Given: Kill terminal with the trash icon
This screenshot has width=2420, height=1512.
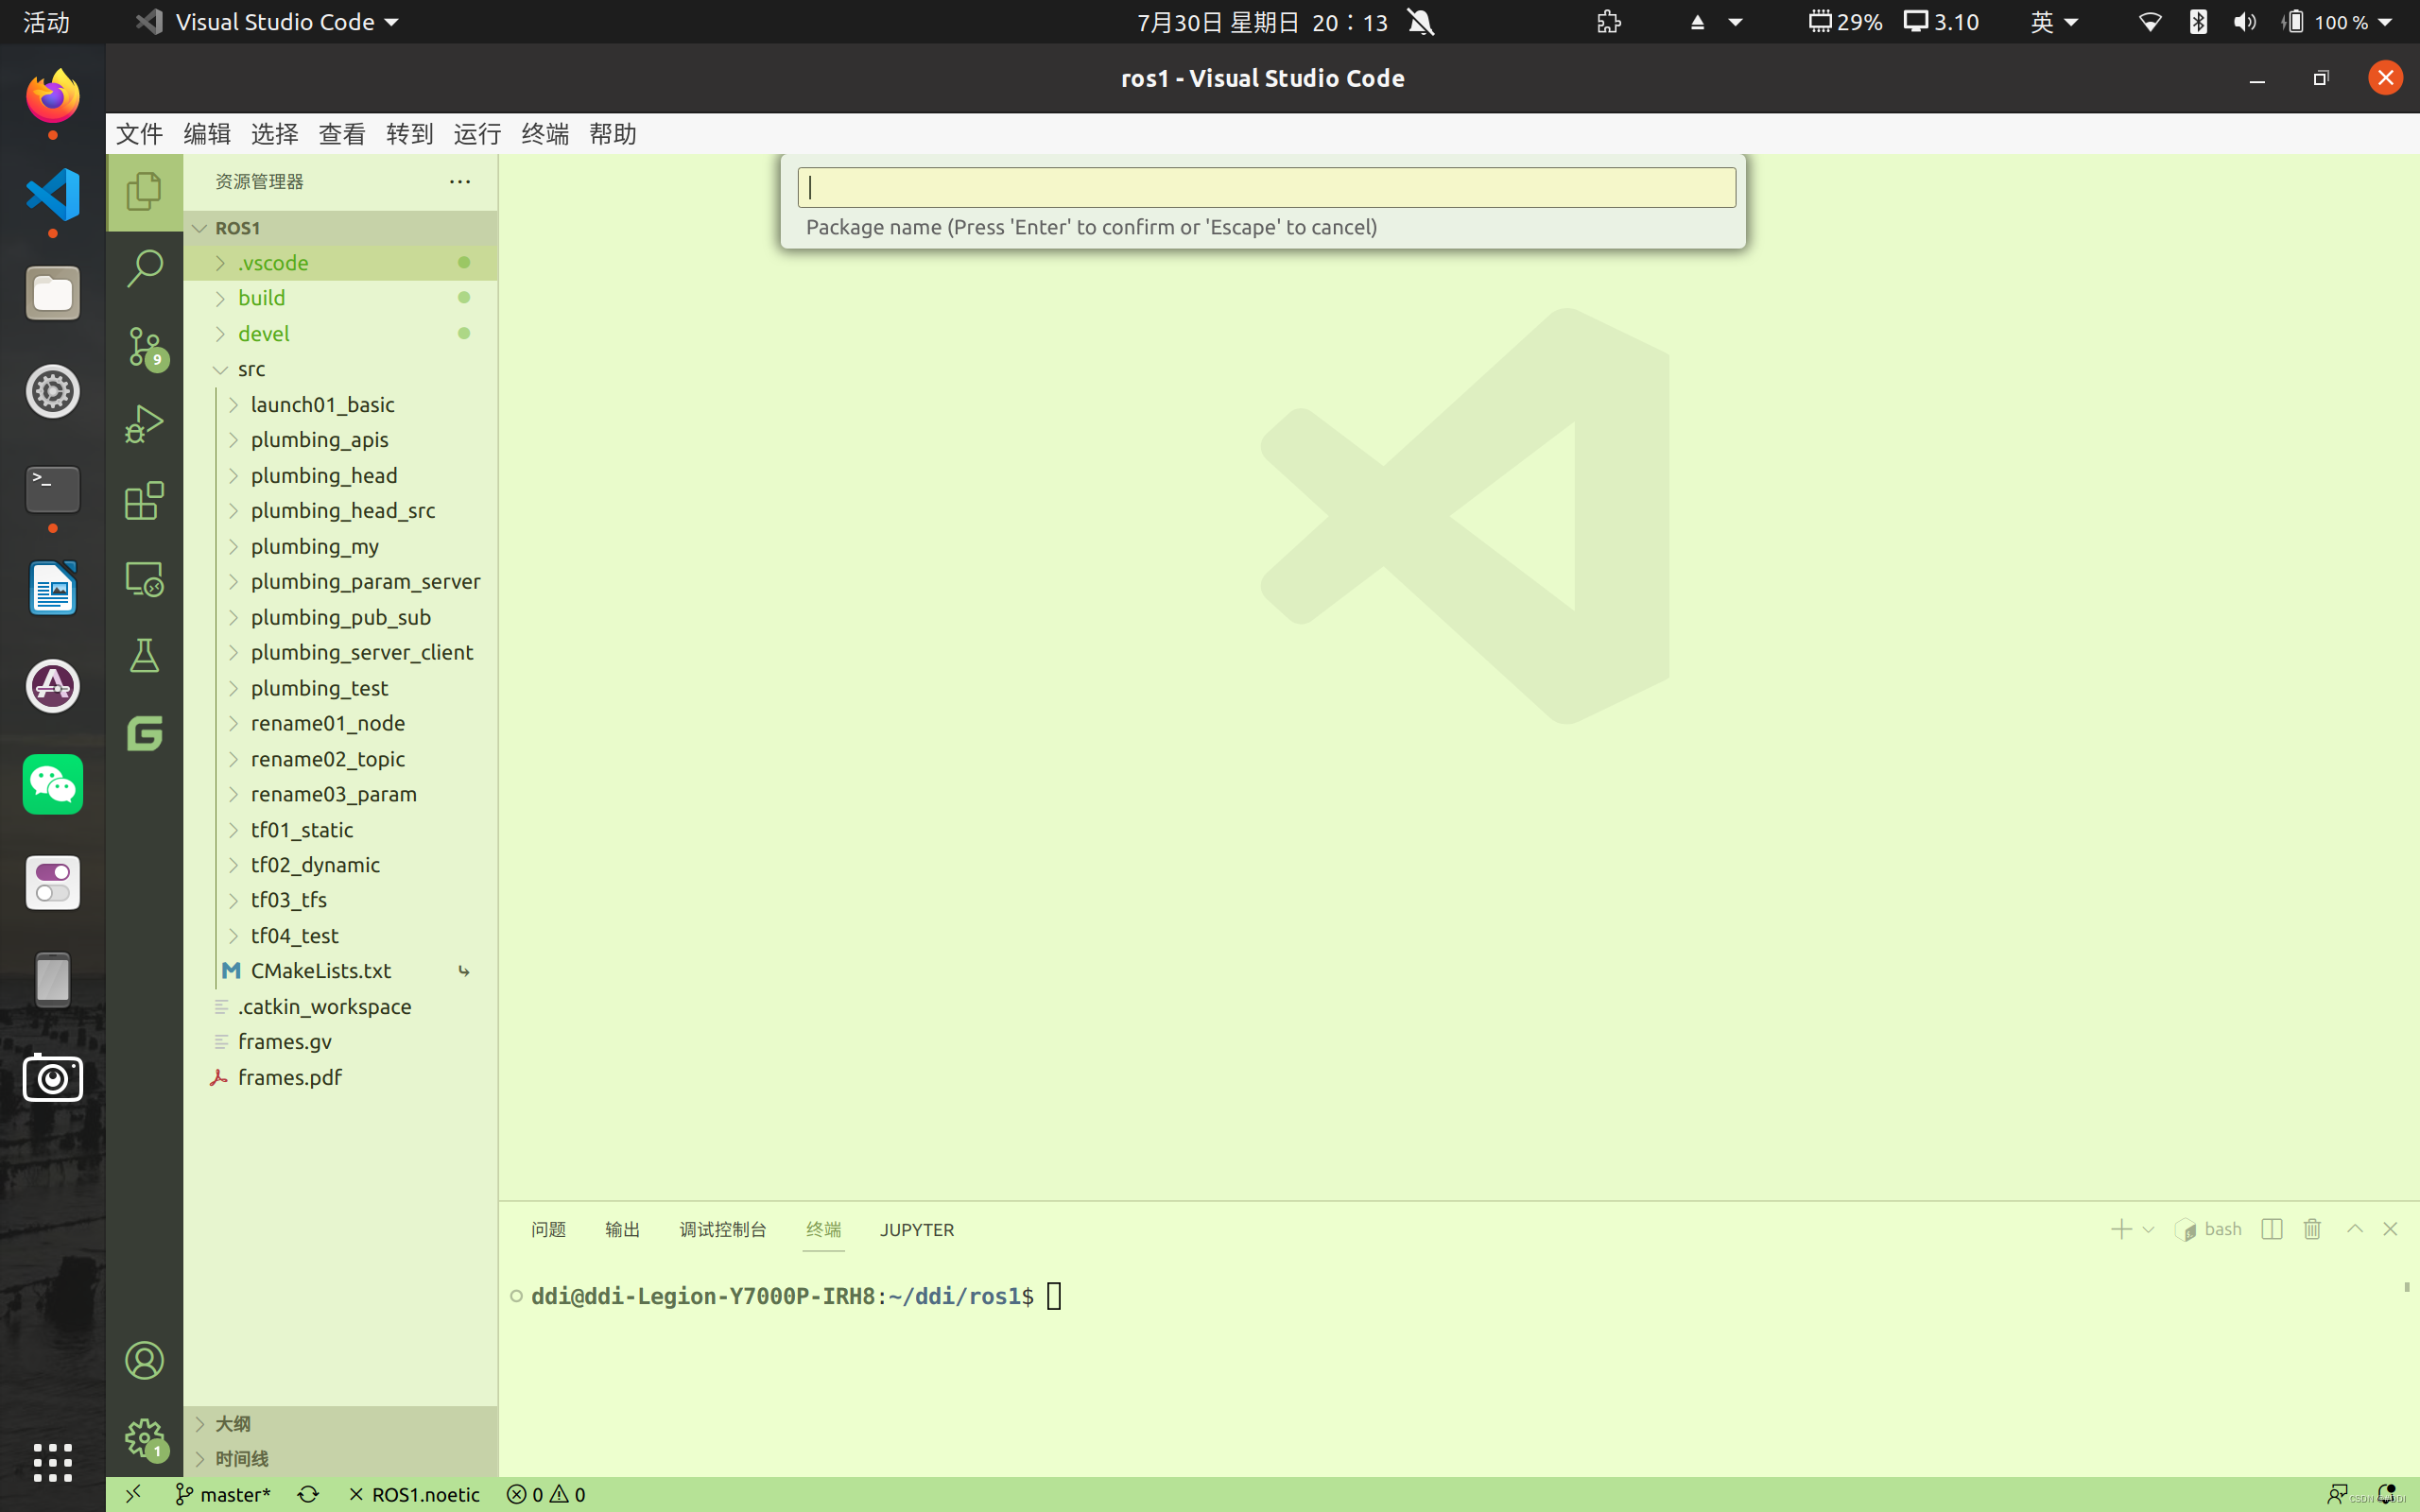Looking at the screenshot, I should (2312, 1229).
